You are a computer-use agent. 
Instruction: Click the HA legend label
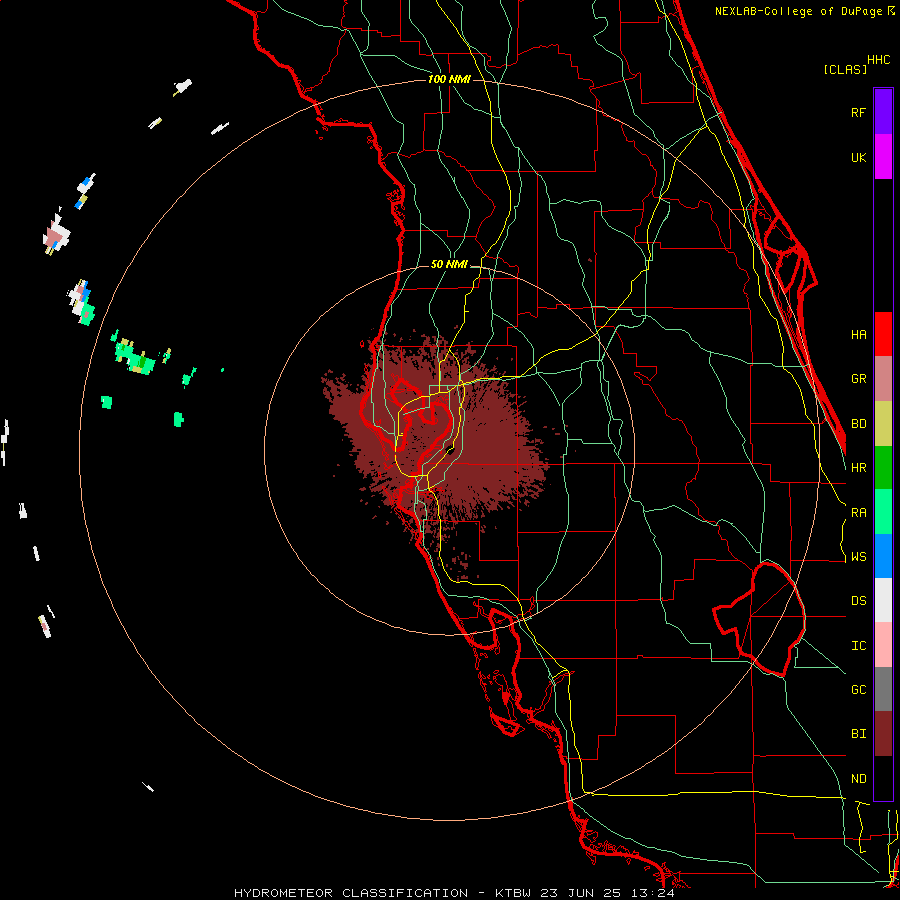[x=858, y=335]
